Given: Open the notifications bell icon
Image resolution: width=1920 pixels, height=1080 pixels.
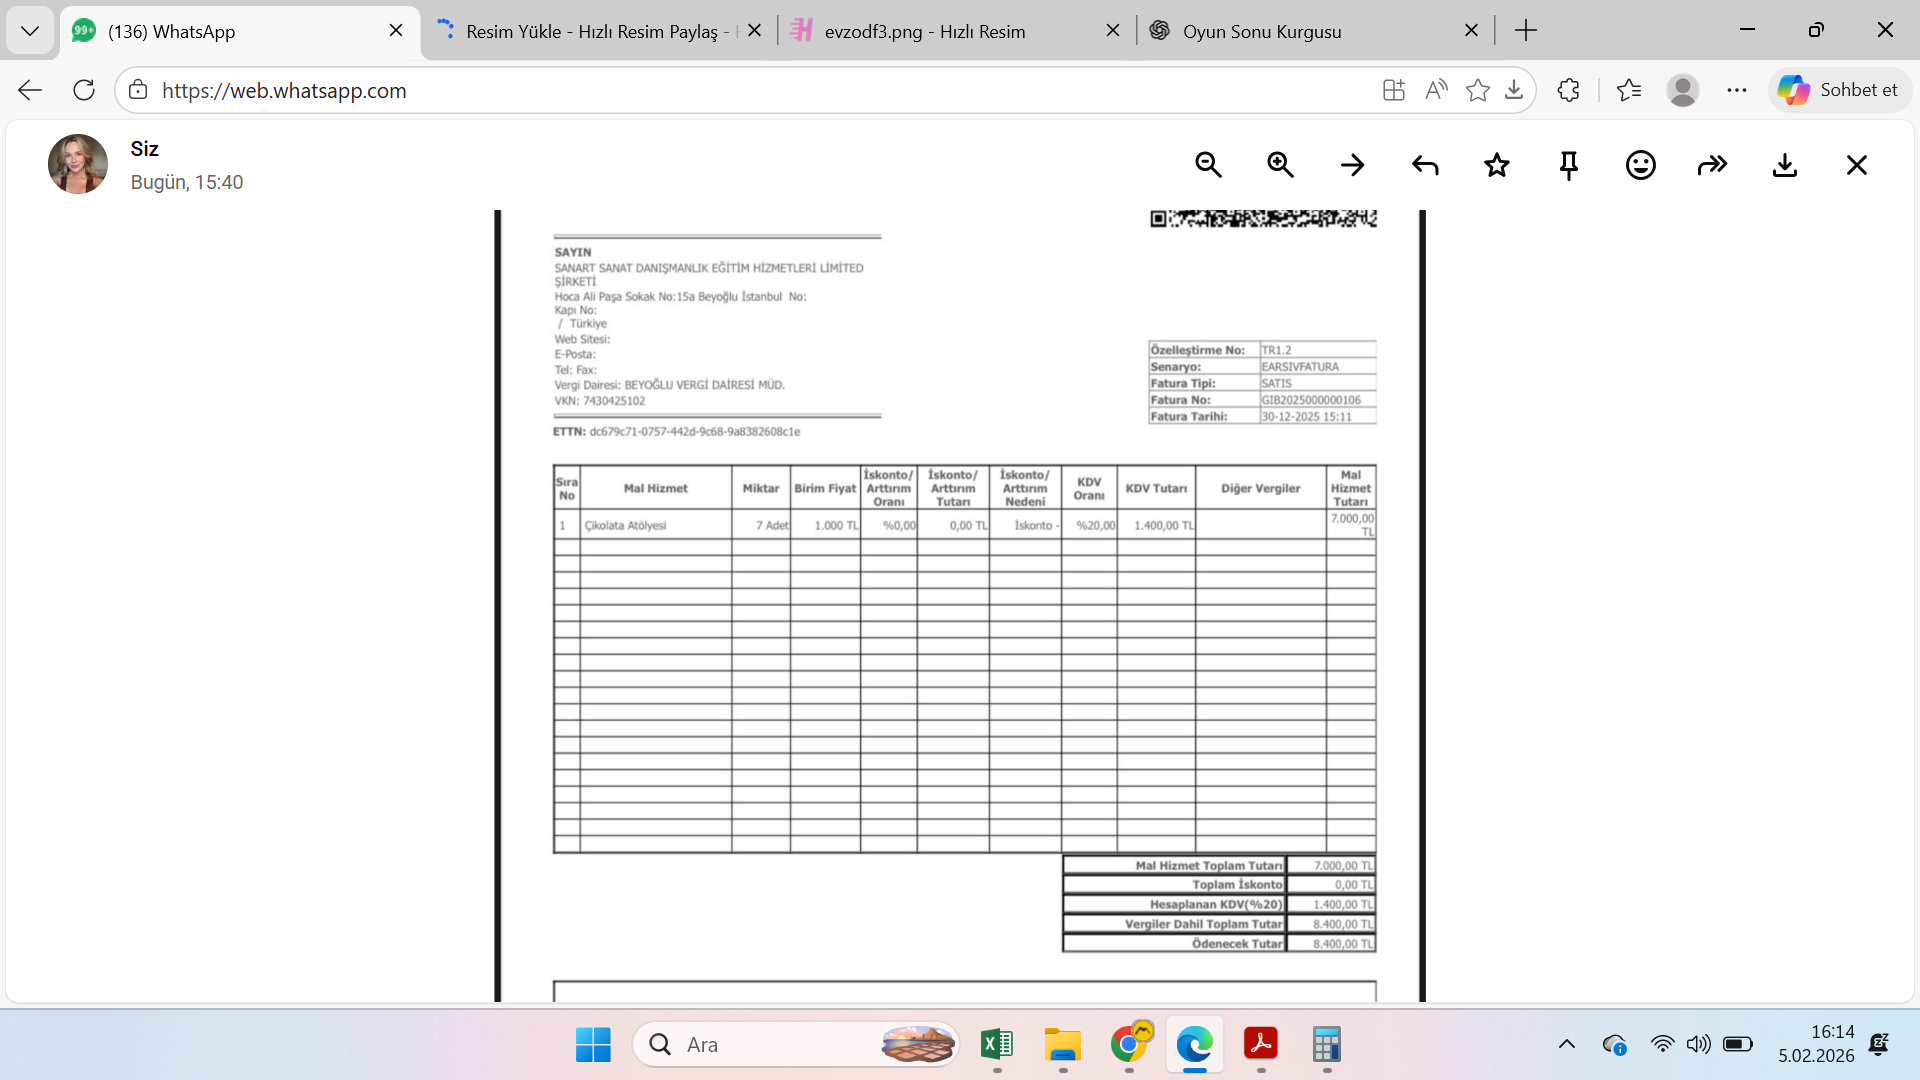Looking at the screenshot, I should (x=1879, y=1045).
